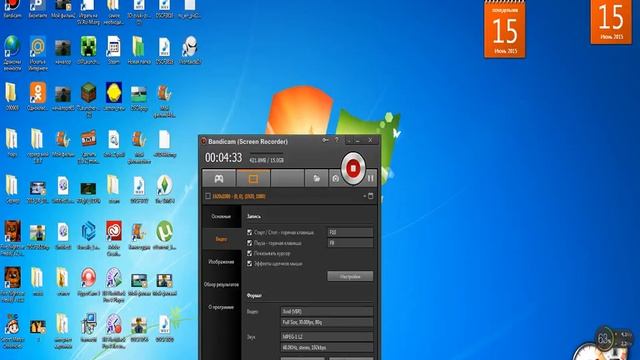Select the Видео tab in Bandicam sidebar

[221, 239]
